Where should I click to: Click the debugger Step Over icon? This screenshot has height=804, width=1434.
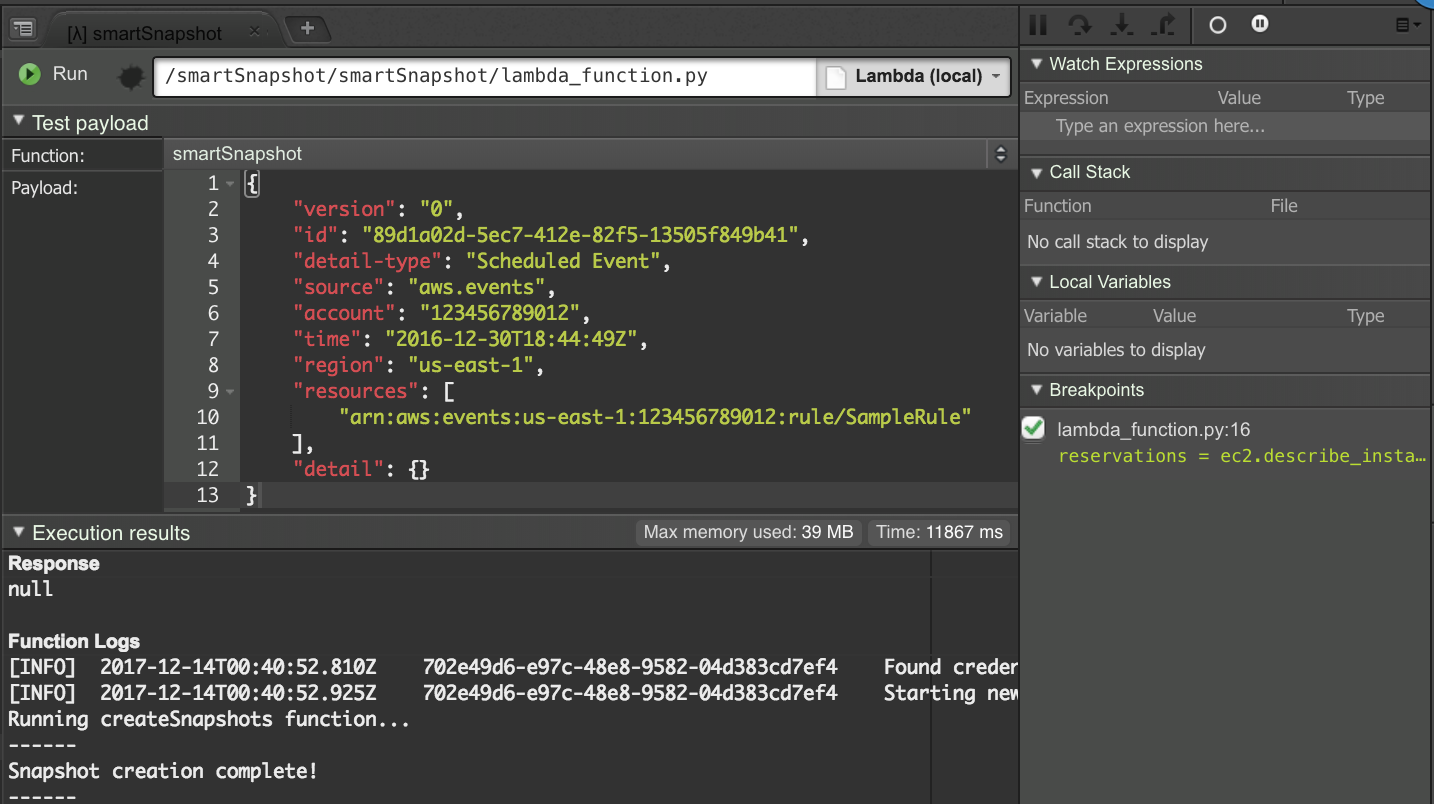(1080, 25)
